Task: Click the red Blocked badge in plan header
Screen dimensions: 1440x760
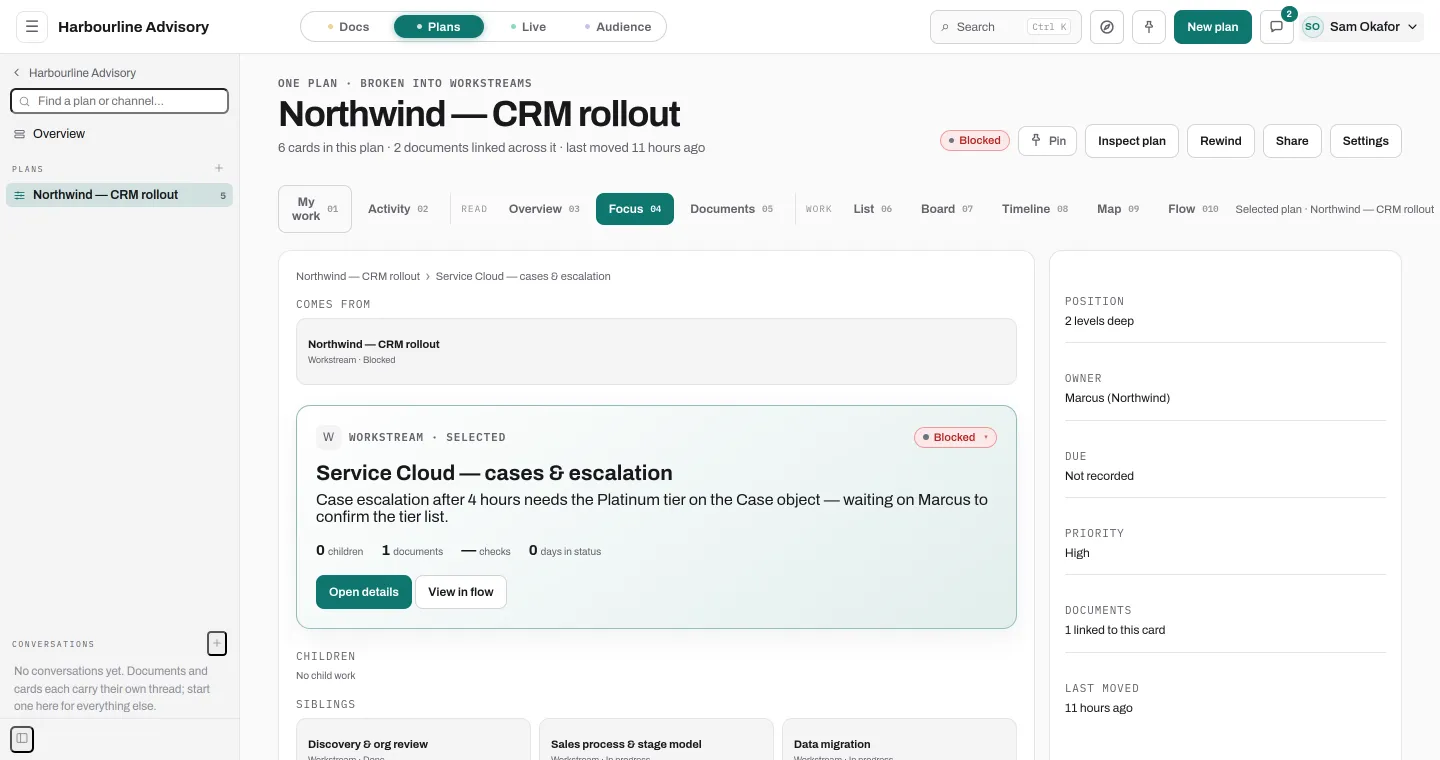Action: coord(975,141)
